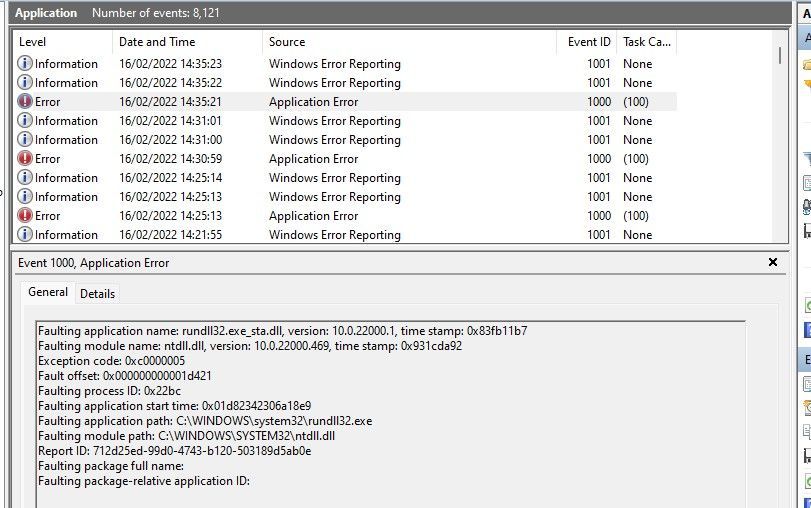Image resolution: width=811 pixels, height=508 pixels.
Task: Click the Information icon on the 14:35:23 row
Action: (25, 64)
